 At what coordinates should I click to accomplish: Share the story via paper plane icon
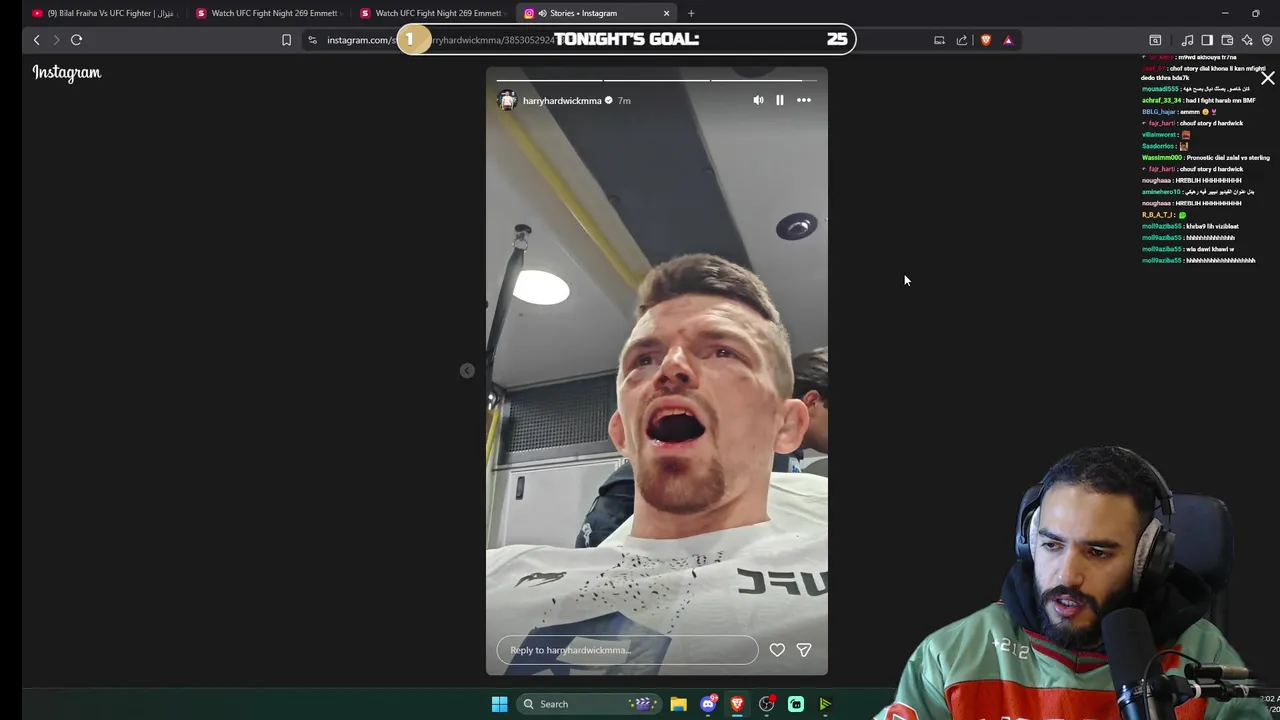pos(804,650)
